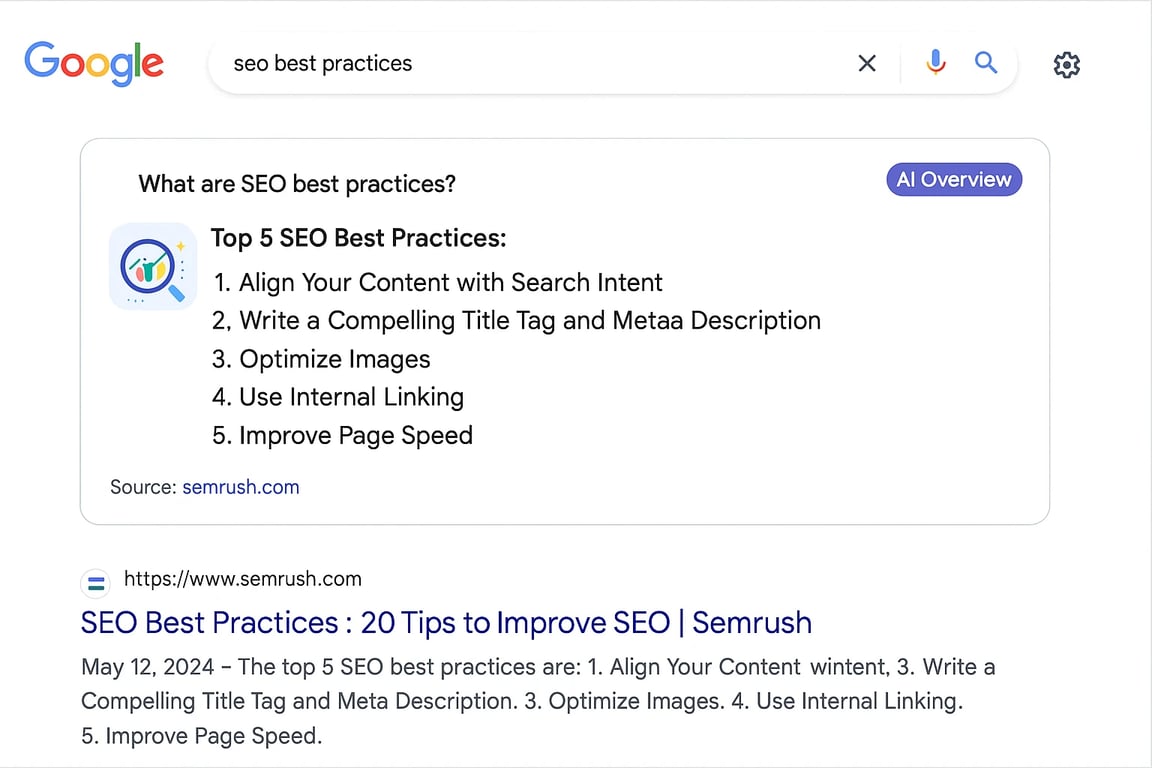Click the blue magnifier search icon

(986, 64)
